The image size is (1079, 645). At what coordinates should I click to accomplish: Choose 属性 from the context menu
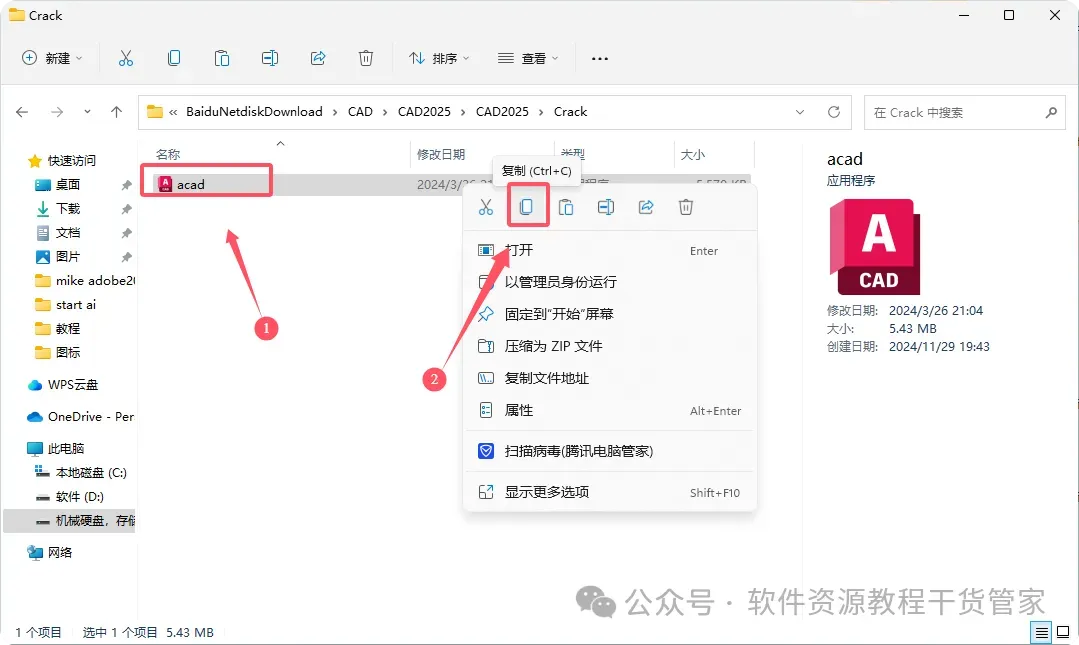pos(610,410)
